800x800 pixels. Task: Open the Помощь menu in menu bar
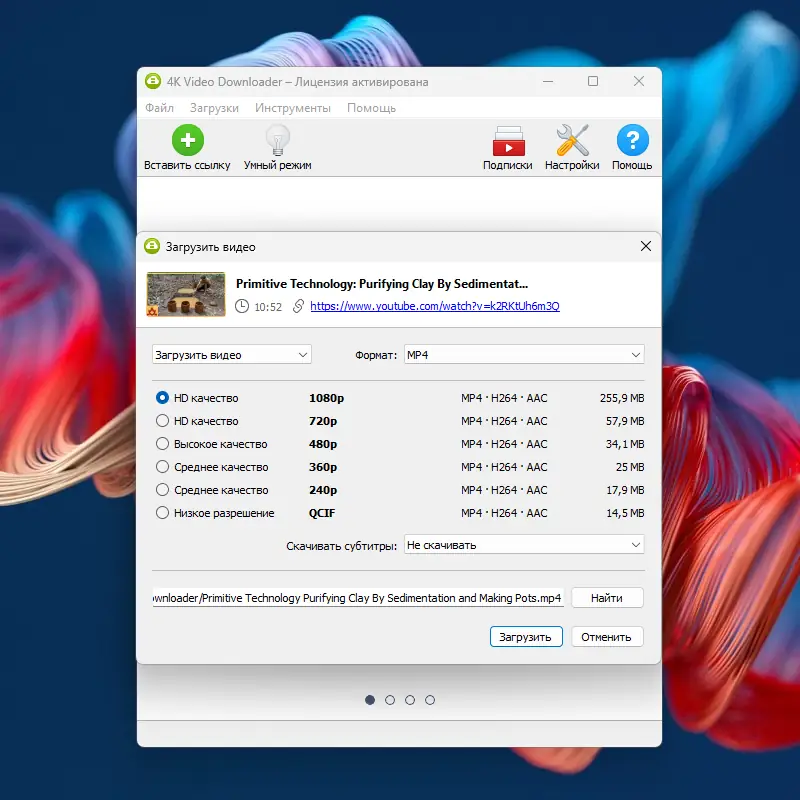click(371, 108)
